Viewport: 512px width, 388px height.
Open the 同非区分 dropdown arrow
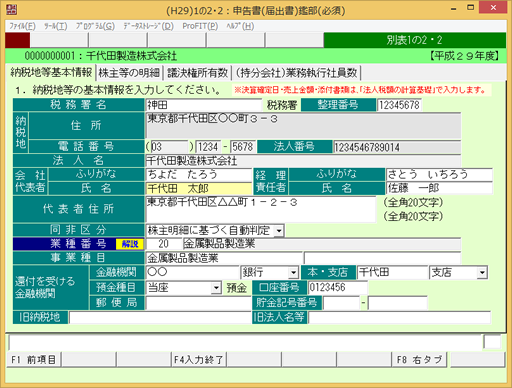coord(279,230)
